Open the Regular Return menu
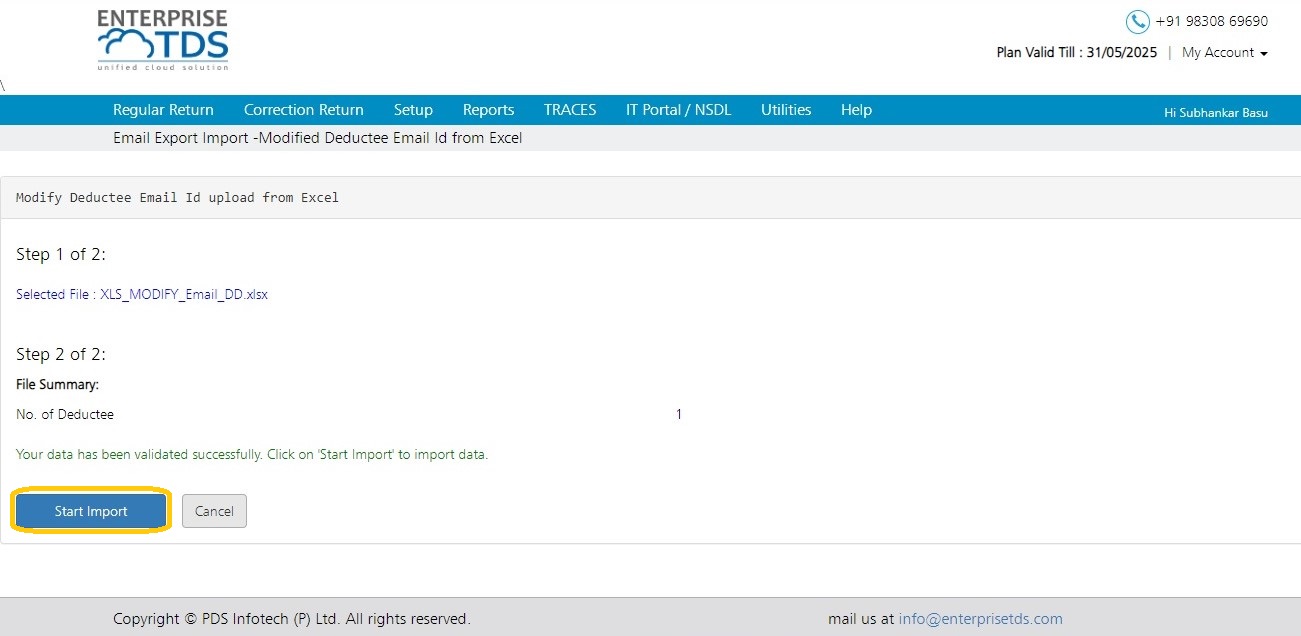Viewport: 1301px width, 636px height. click(163, 110)
